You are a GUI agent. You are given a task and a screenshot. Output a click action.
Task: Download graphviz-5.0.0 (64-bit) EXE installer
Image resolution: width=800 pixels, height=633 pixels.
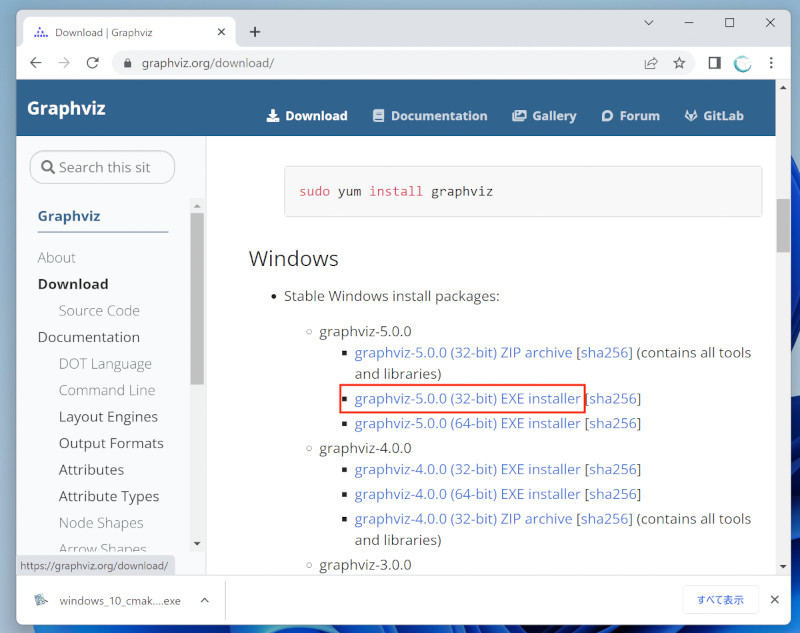467,423
